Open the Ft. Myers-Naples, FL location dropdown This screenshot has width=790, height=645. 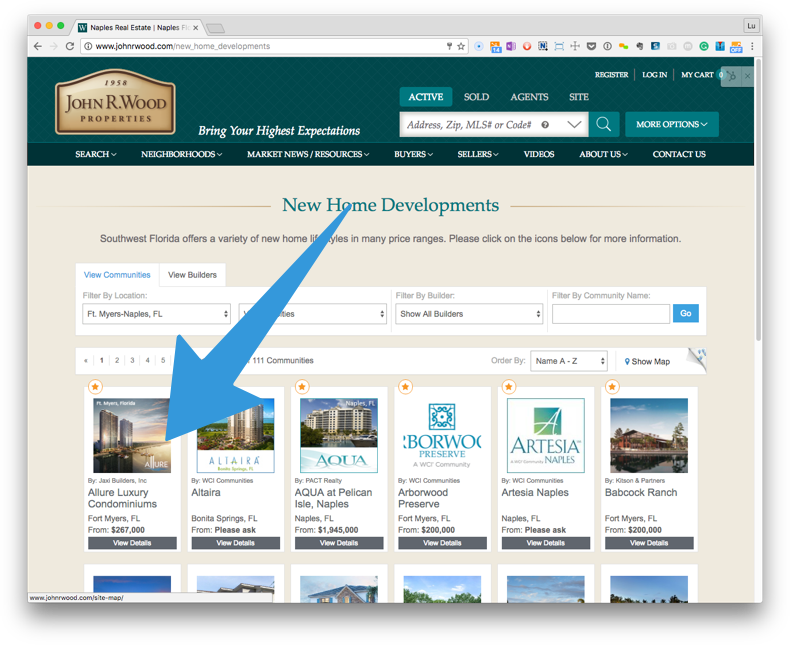157,314
